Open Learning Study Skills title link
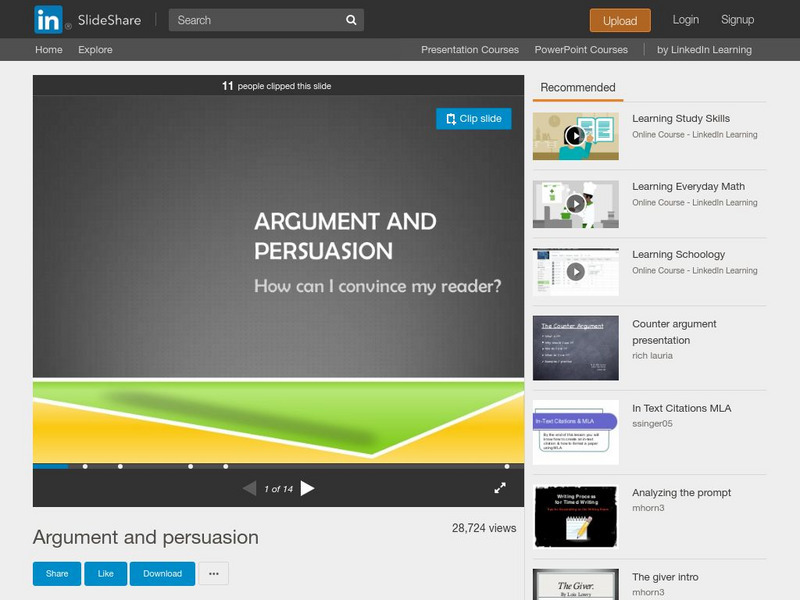Image resolution: width=800 pixels, height=600 pixels. [x=681, y=118]
